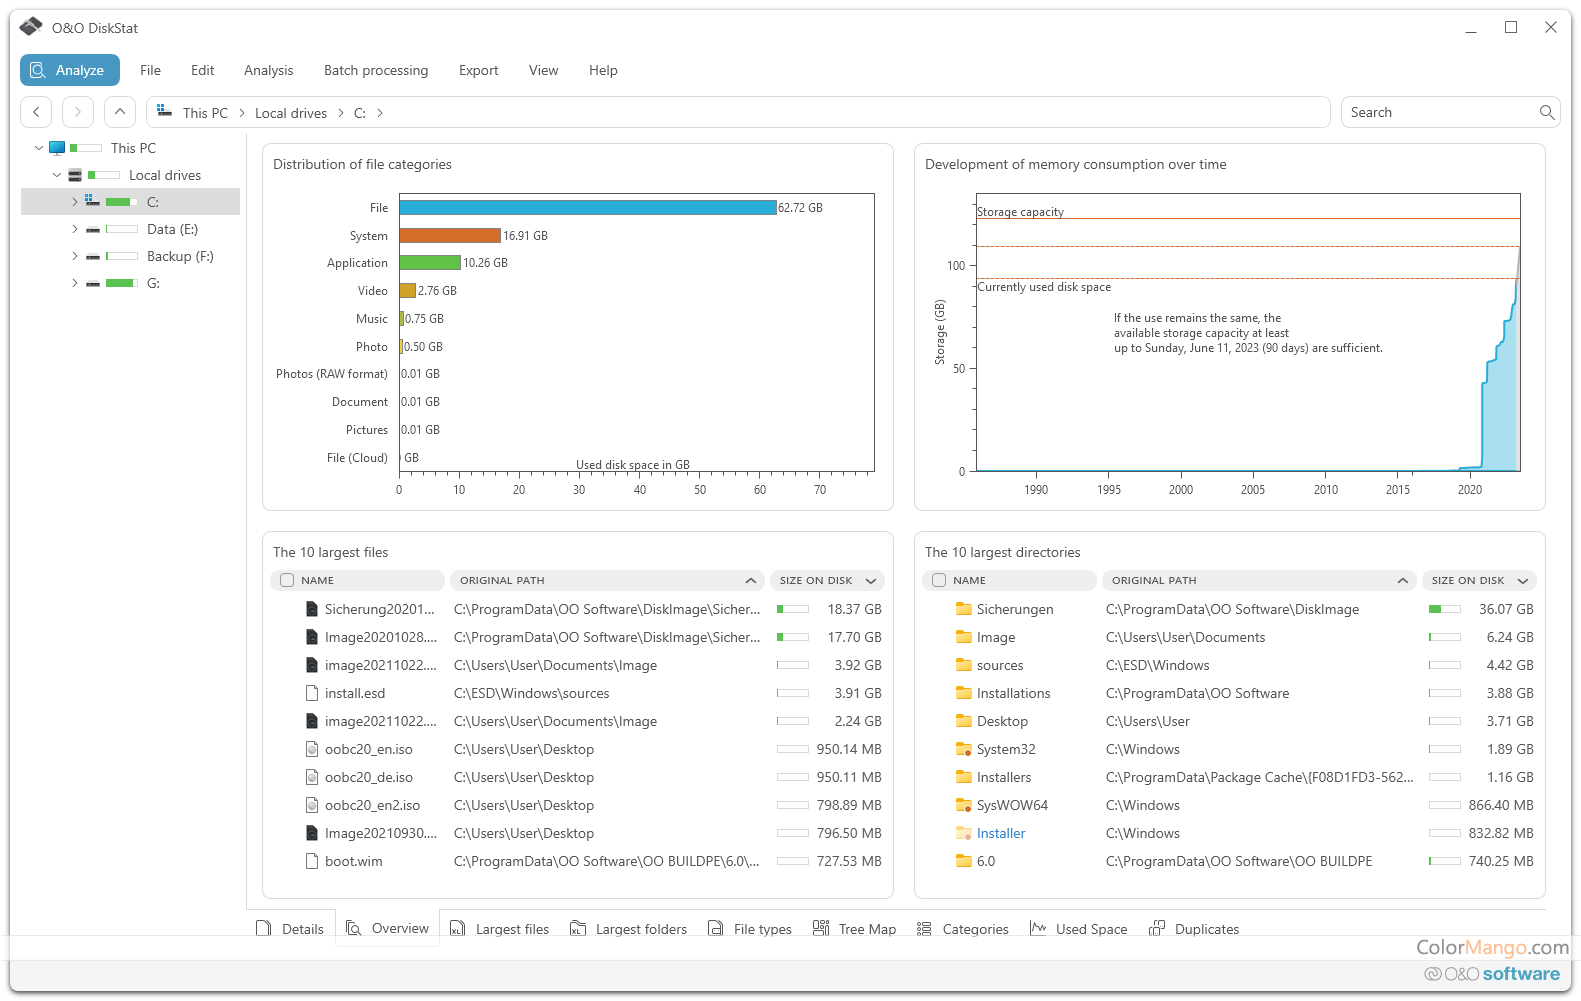This screenshot has width=1581, height=1001.
Task: Select the Desktop directory row
Action: (1230, 721)
